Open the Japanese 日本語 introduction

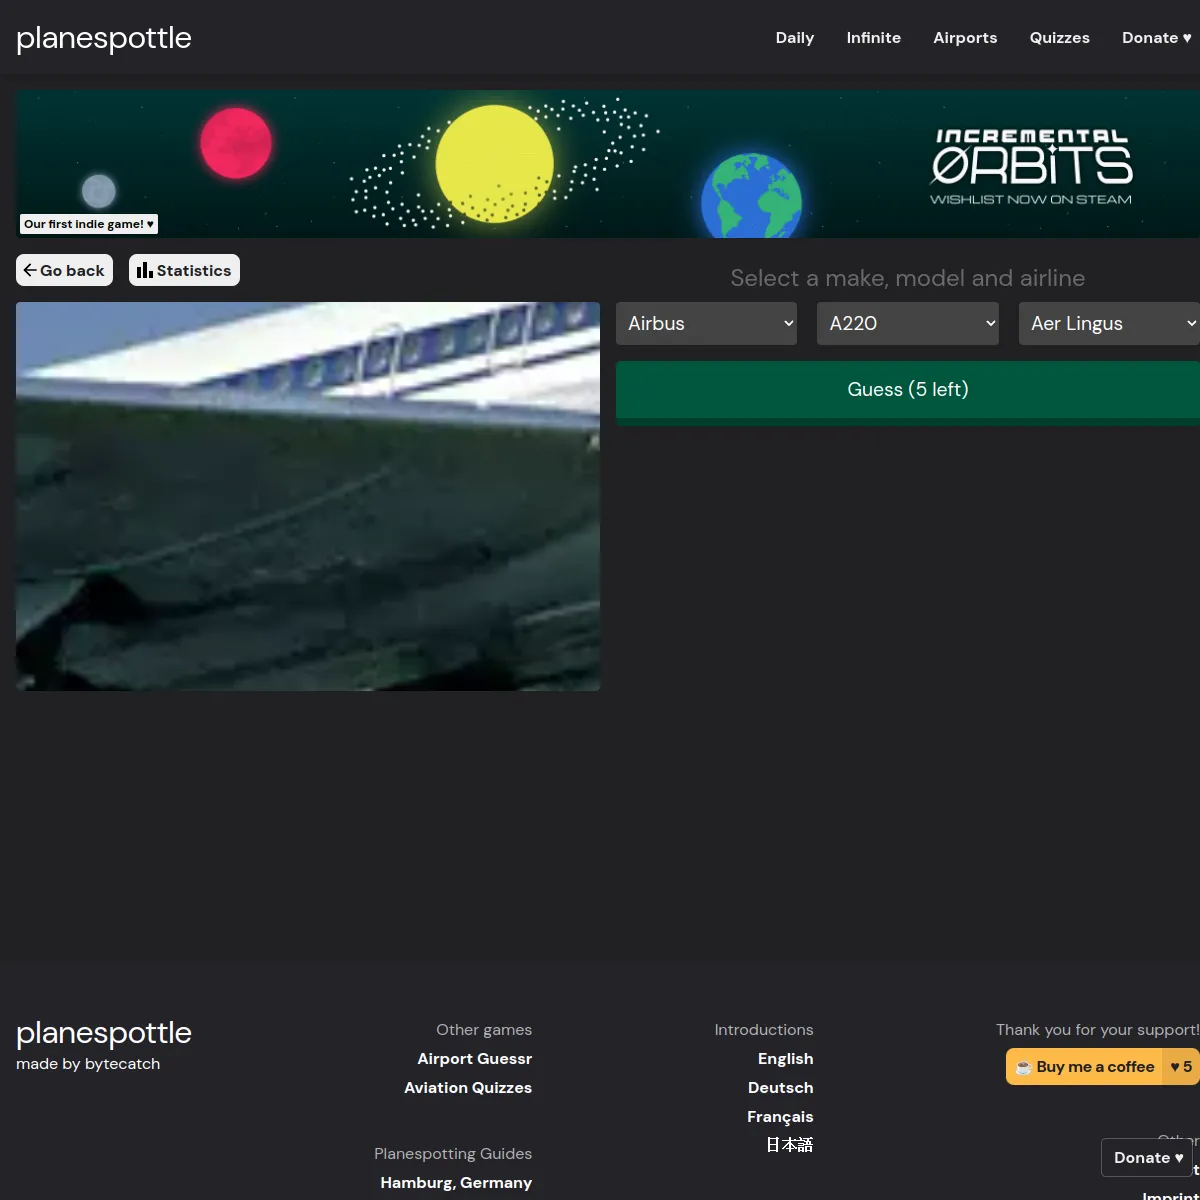[790, 1145]
